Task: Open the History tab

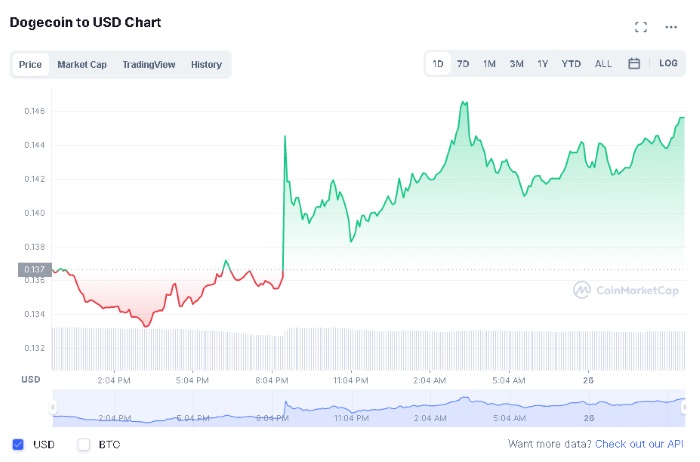Action: (206, 64)
